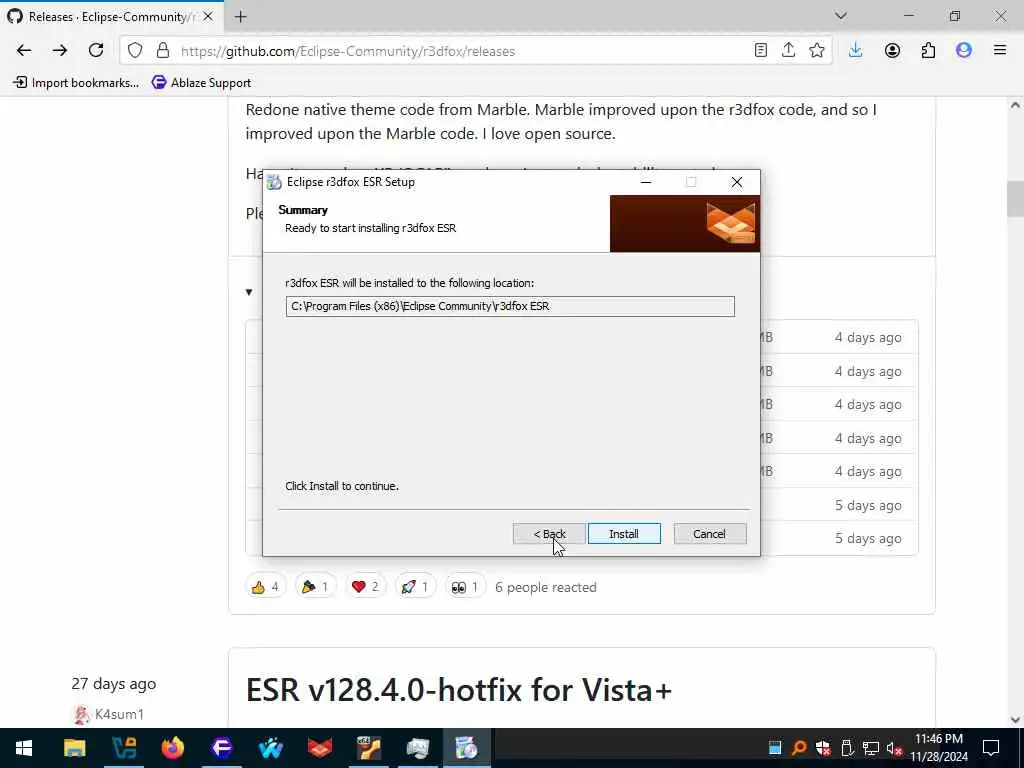This screenshot has height=768, width=1024.
Task: Open the notification center icon
Action: click(x=991, y=748)
